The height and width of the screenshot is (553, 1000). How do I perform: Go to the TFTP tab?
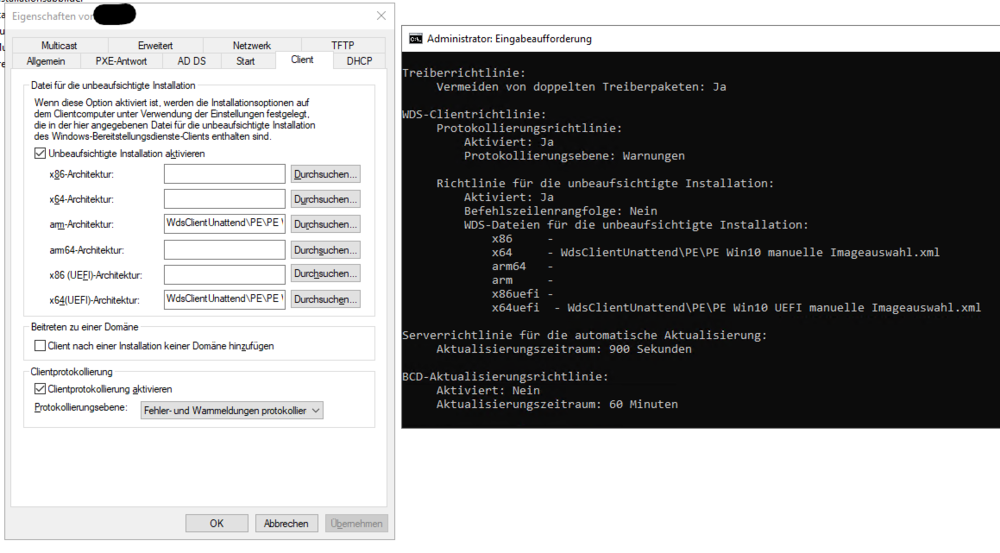(x=342, y=46)
